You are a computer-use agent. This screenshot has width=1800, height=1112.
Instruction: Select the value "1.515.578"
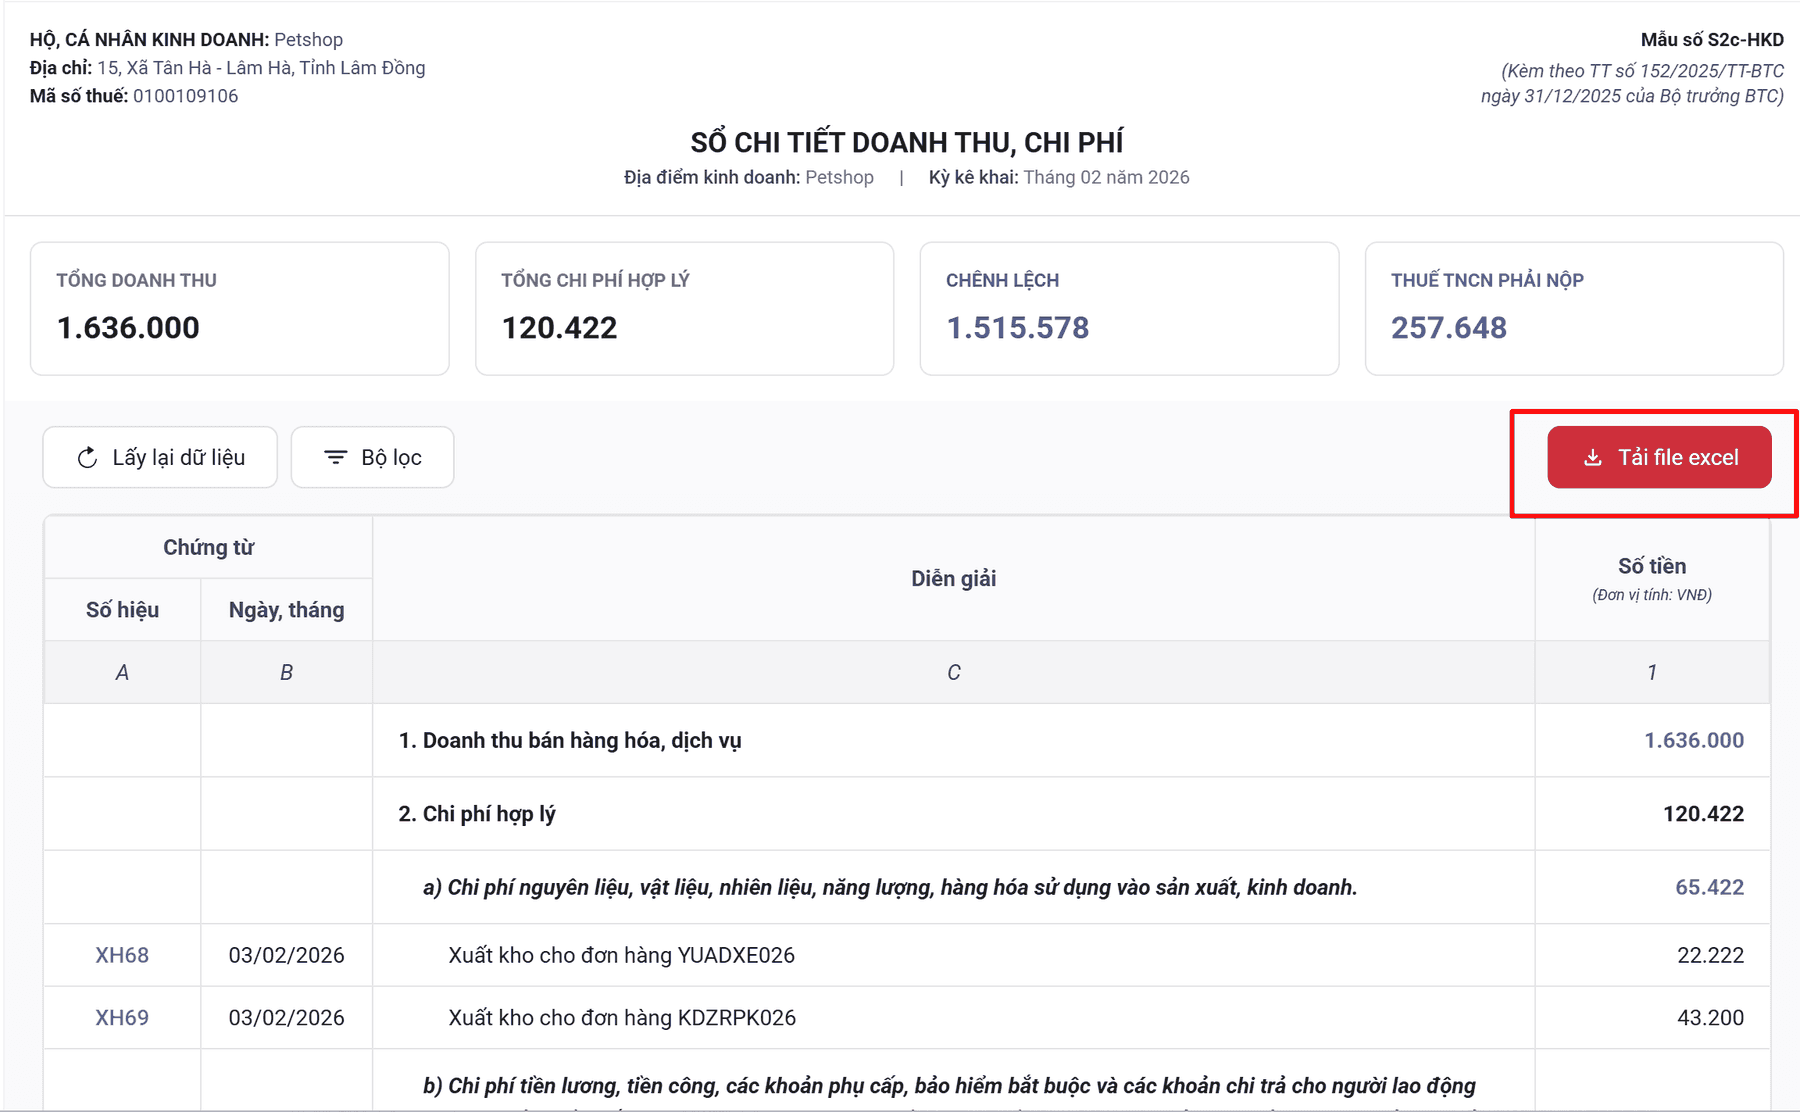[1017, 327]
